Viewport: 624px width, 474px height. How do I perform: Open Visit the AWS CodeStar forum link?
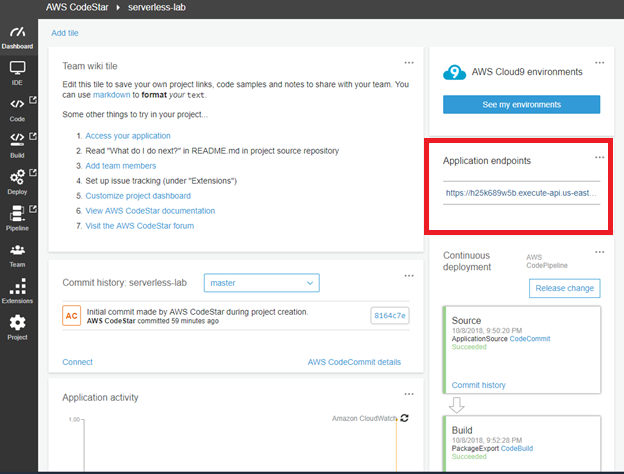click(140, 226)
